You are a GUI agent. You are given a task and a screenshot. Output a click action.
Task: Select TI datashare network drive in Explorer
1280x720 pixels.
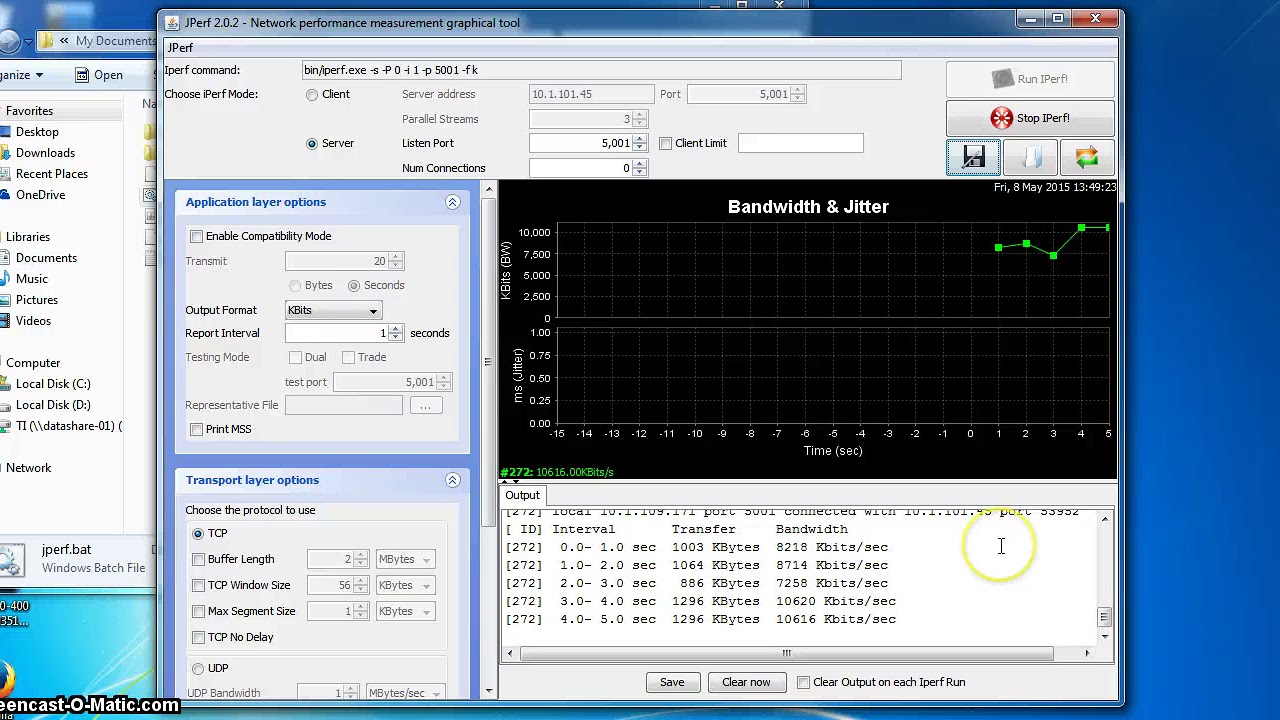[68, 426]
